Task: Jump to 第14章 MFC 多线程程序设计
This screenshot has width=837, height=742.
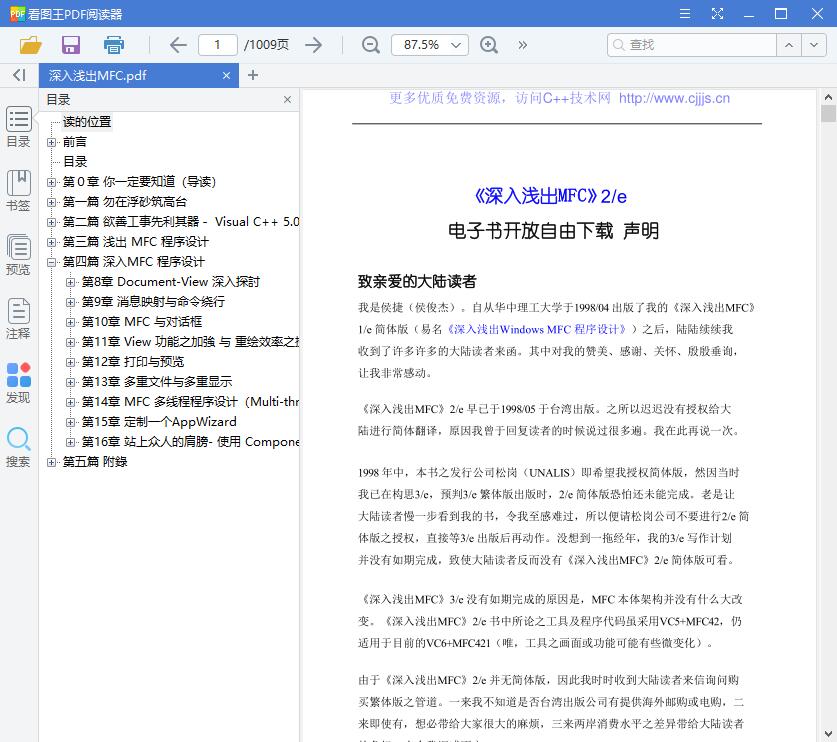Action: tap(190, 401)
